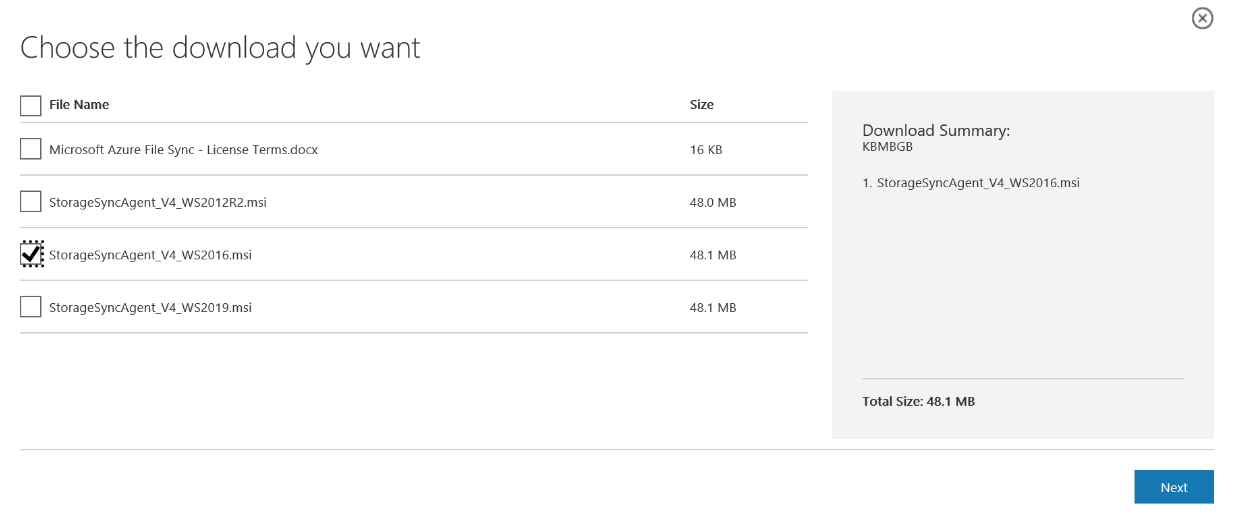The width and height of the screenshot is (1237, 515).
Task: Click the Size column header
Action: click(x=702, y=105)
